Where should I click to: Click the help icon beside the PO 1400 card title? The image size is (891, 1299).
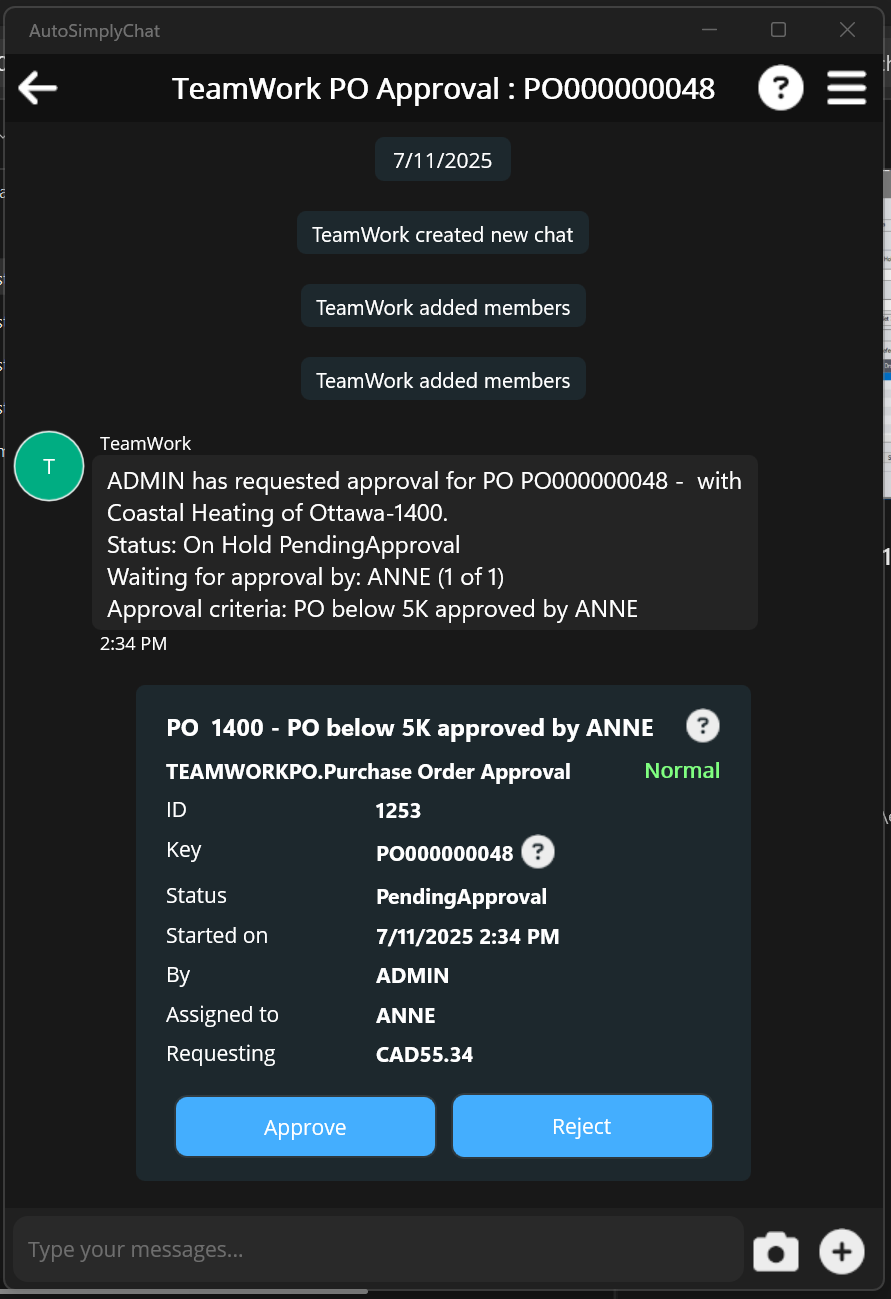click(x=702, y=726)
